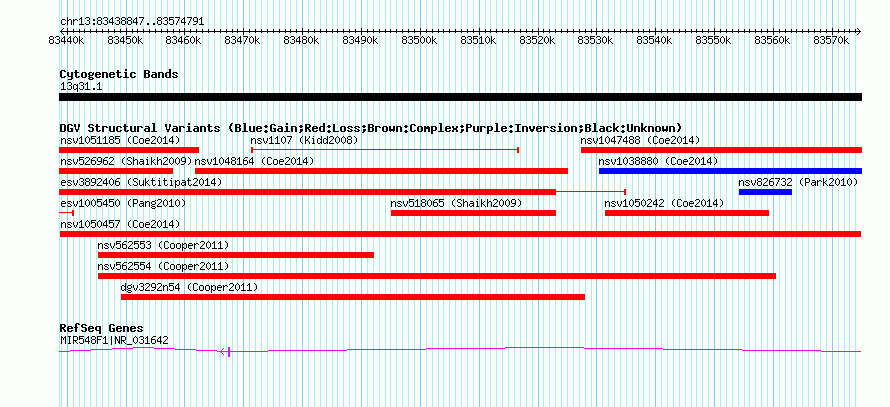
Task: Click the 83500k ruler tick label
Action: 419,40
